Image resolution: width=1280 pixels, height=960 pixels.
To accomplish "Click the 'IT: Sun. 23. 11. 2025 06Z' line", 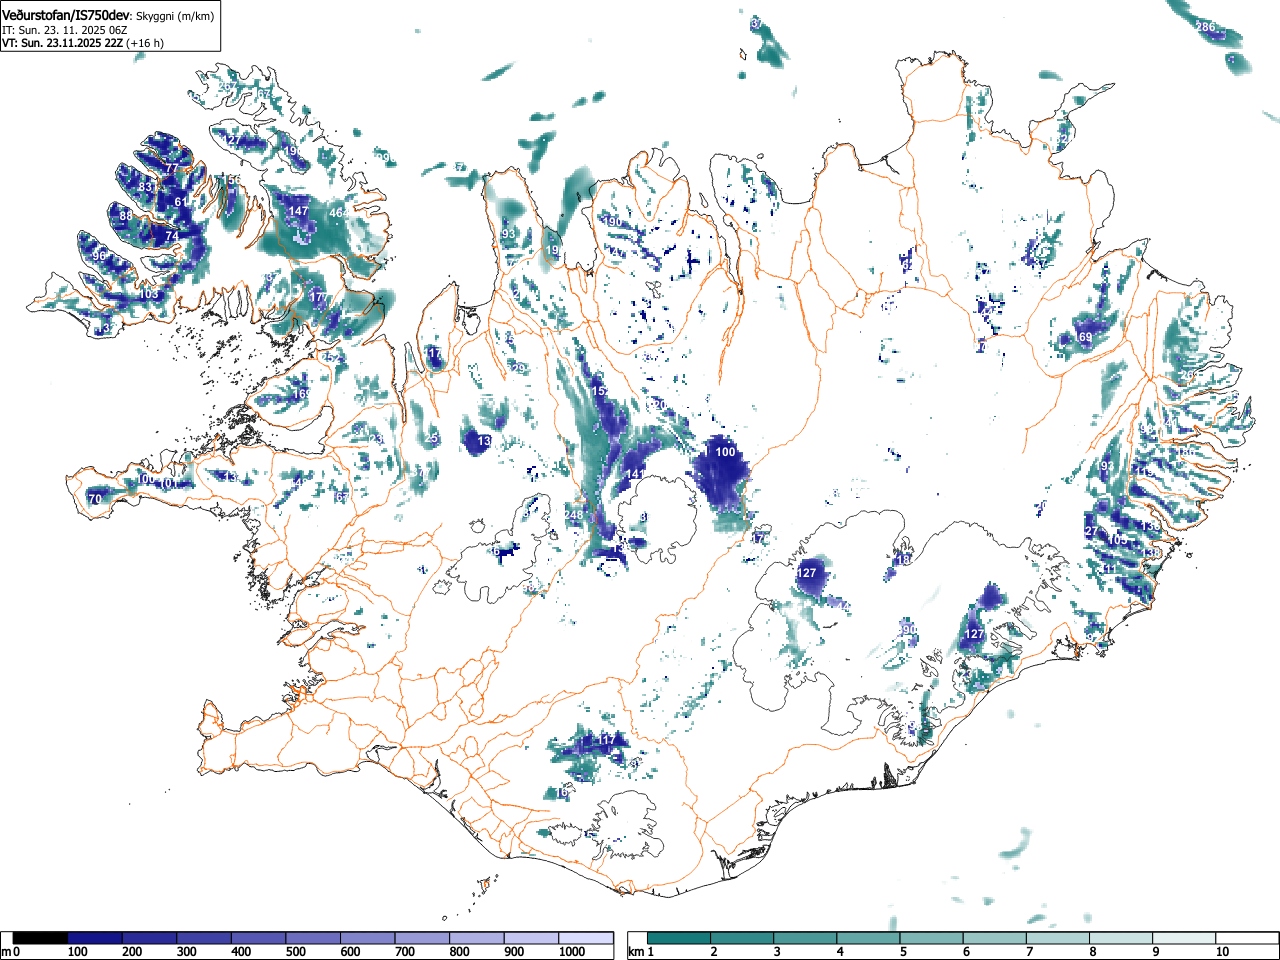I will 64,30.
